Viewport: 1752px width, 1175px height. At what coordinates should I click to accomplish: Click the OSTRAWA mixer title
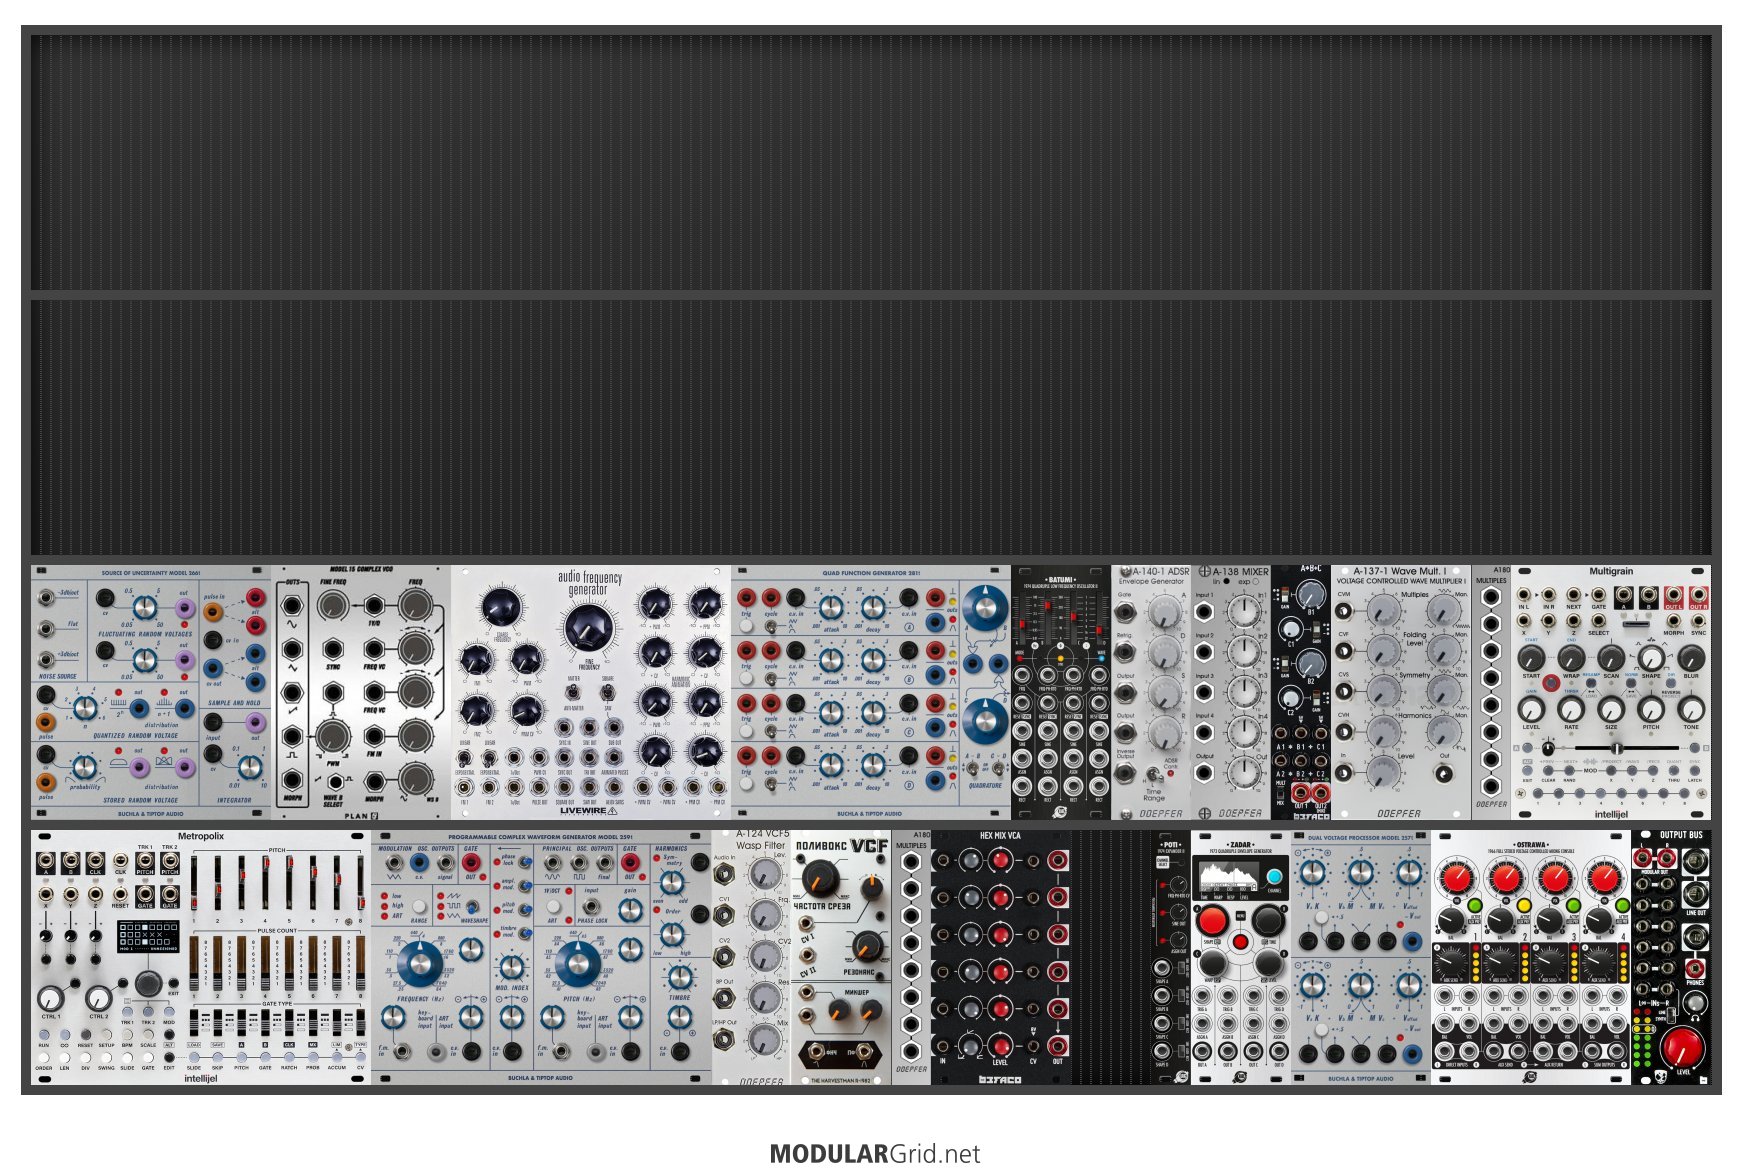[x=1531, y=844]
